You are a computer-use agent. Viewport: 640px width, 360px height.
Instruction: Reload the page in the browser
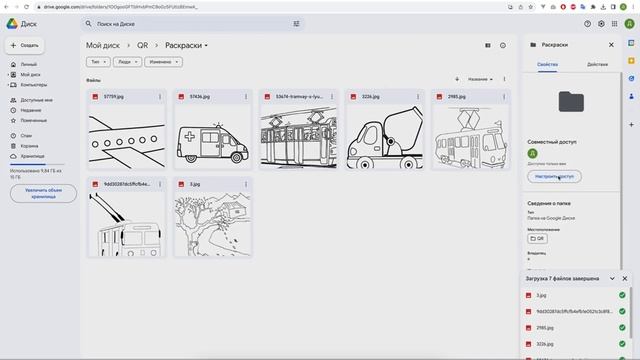click(27, 7)
